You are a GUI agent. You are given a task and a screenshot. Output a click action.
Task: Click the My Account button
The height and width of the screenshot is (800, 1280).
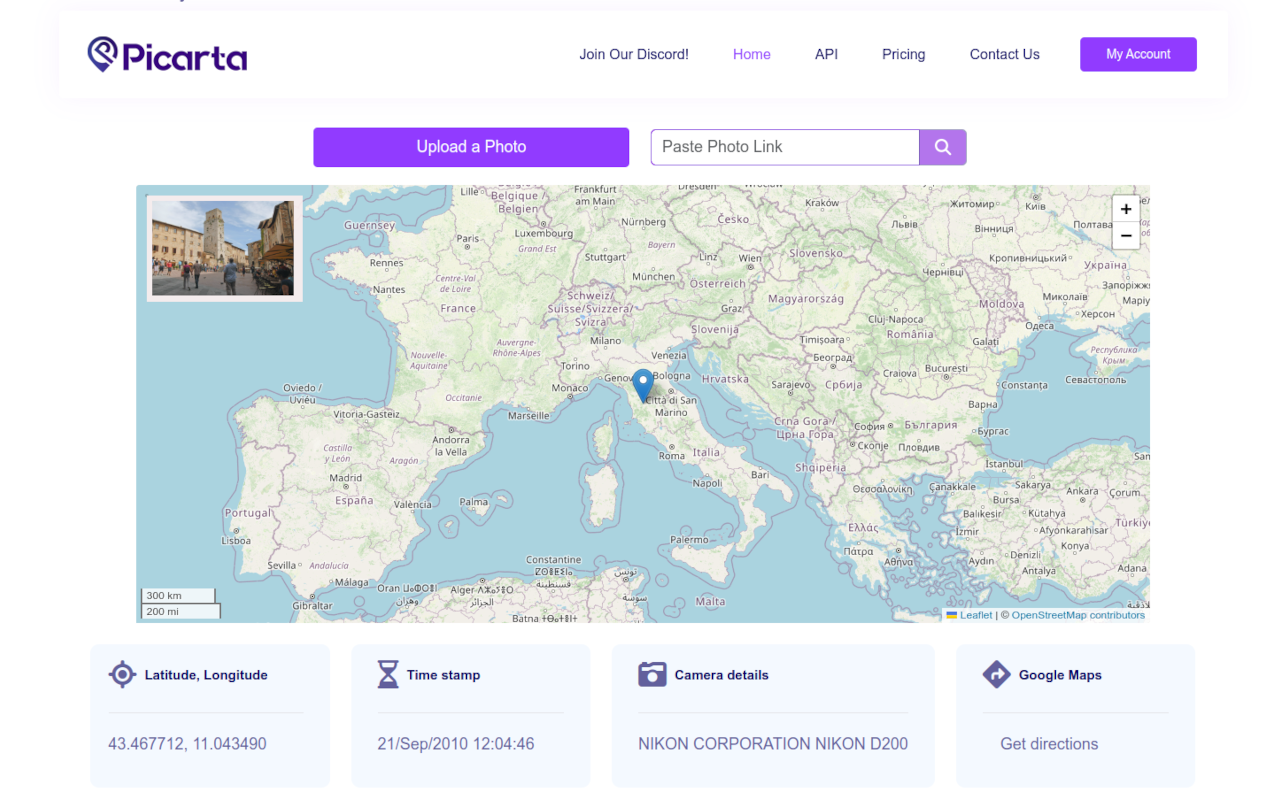(x=1138, y=54)
